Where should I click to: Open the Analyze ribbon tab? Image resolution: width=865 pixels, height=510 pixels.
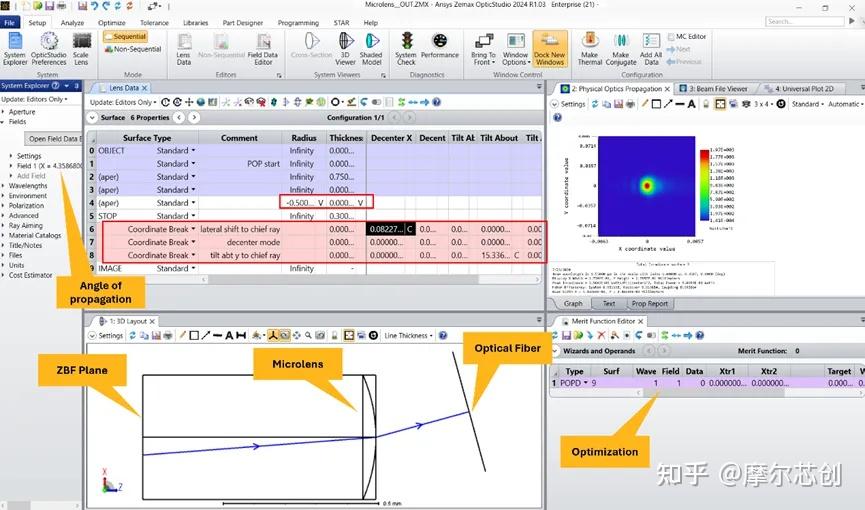[72, 23]
